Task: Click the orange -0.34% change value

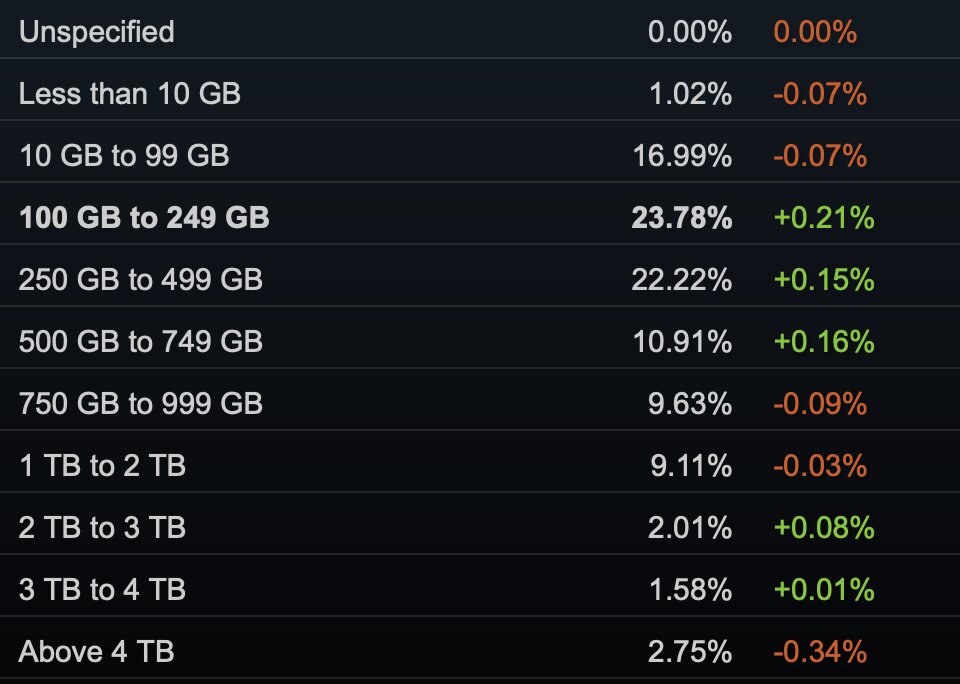Action: (820, 651)
